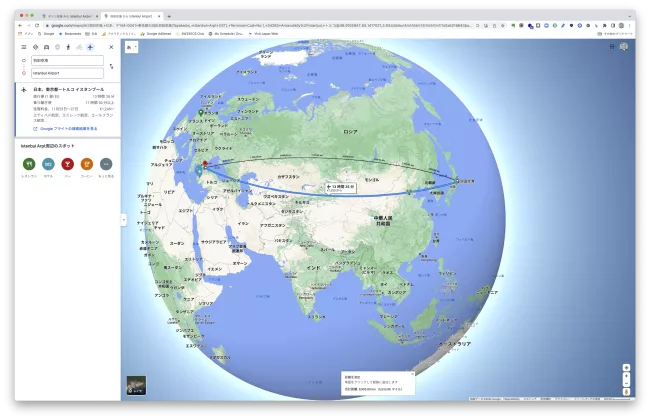Open a new browser tab
Image resolution: width=650 pixels, height=420 pixels.
(168, 16)
